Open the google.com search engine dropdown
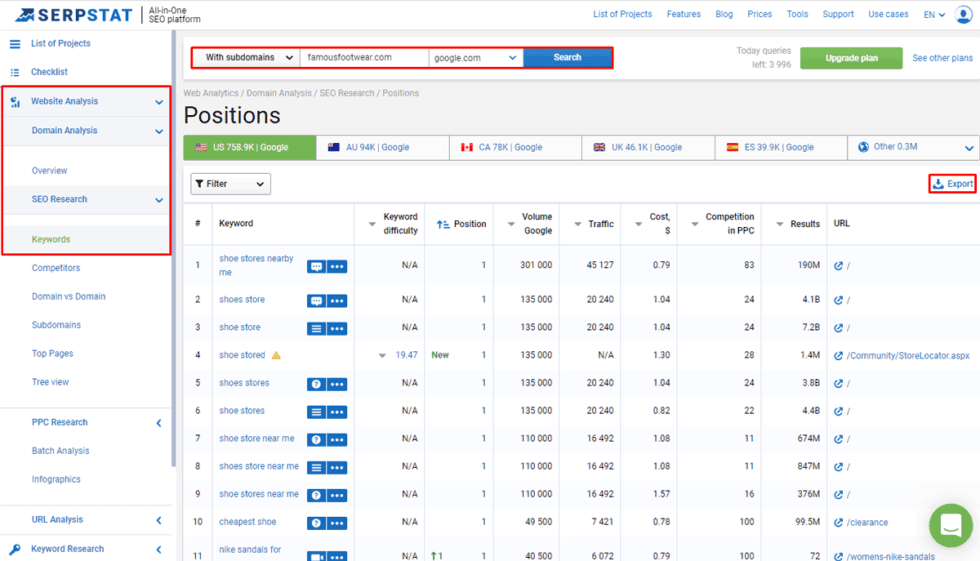Screen dimensions: 980x561 (x=475, y=58)
